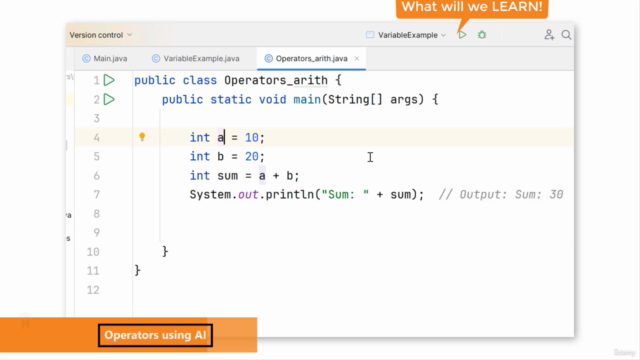Open the Version control dropdown
640x360 pixels.
coord(100,35)
